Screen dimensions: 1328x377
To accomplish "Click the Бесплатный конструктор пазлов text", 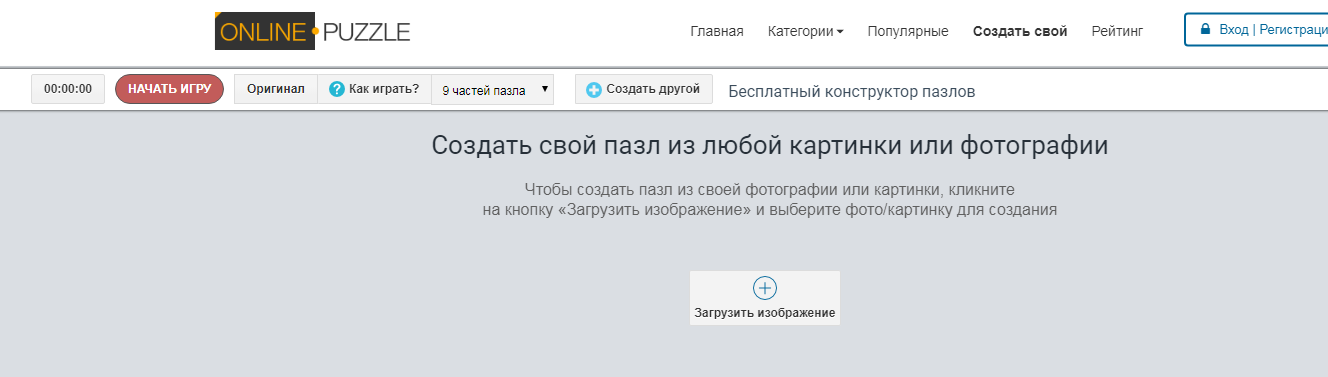I will [852, 92].
